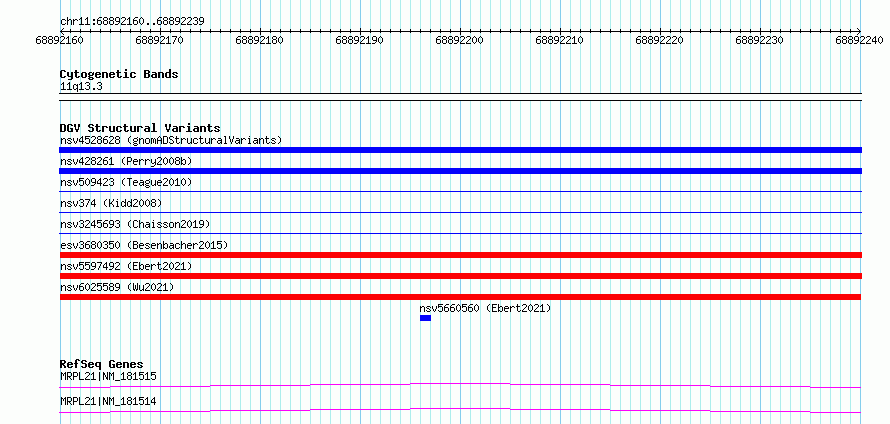Screen dimensions: 890x424
Task: Click ruler position 68892220
Action: coord(660,40)
